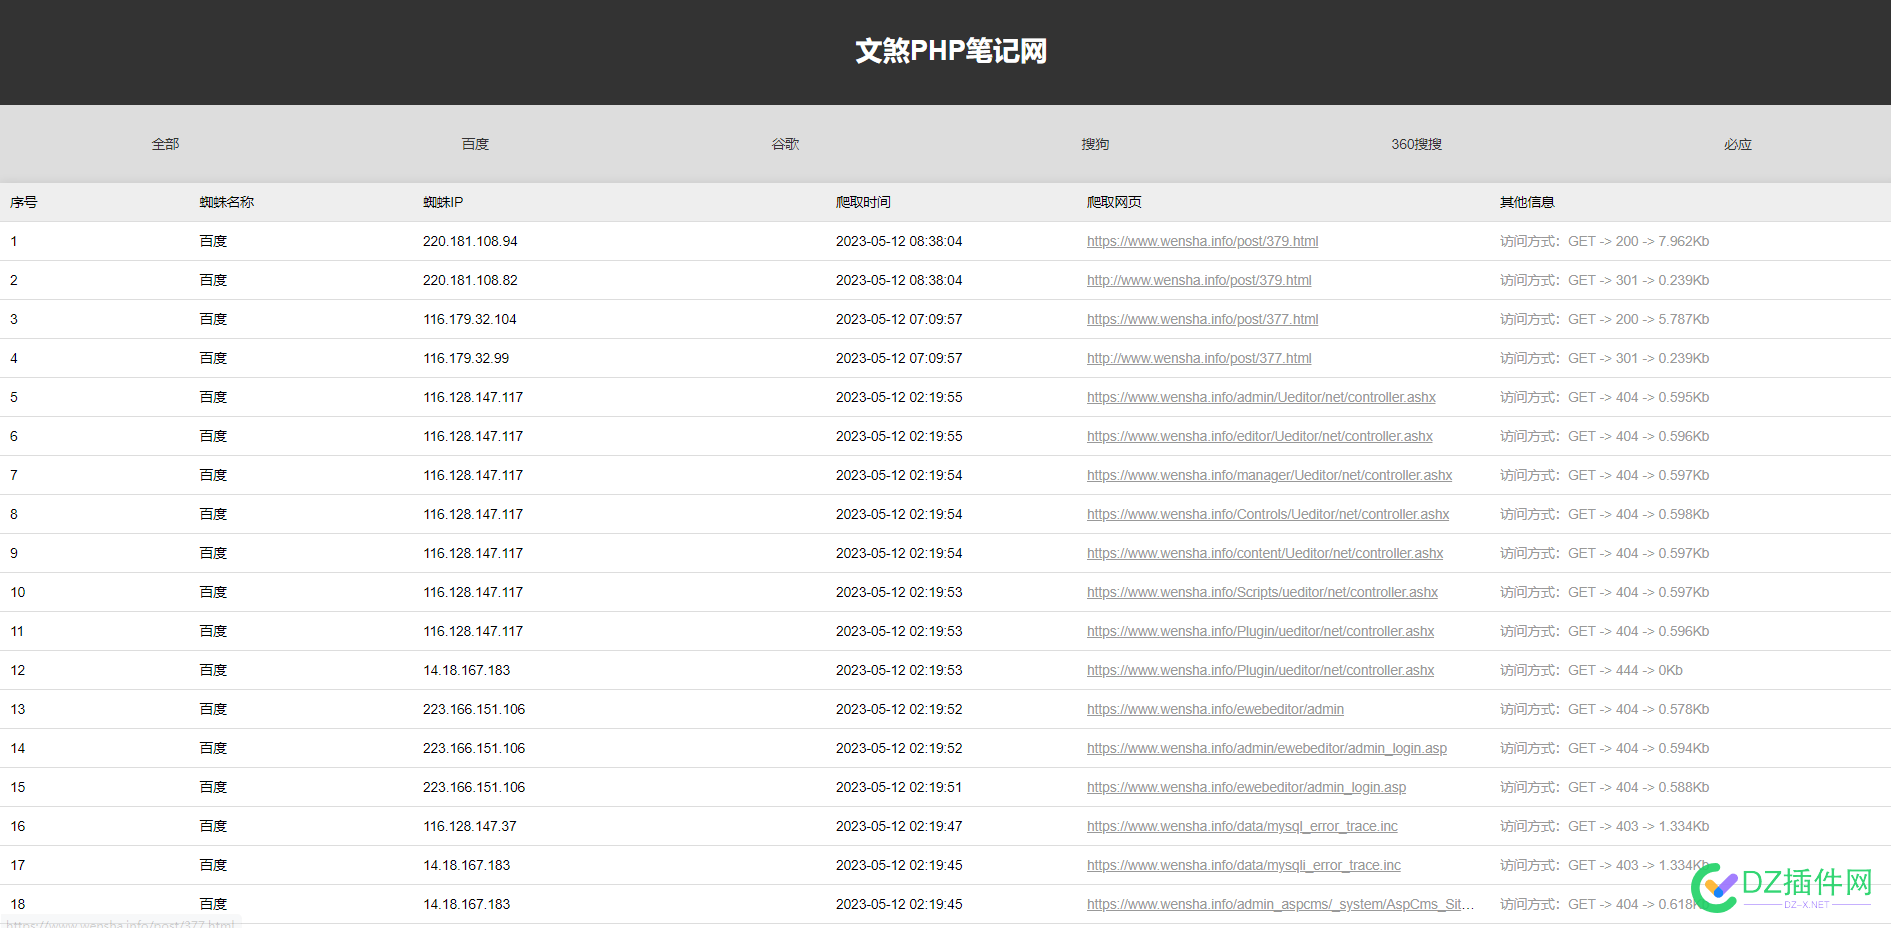Switch to the 必应 spider tab
The width and height of the screenshot is (1891, 928).
click(1737, 144)
